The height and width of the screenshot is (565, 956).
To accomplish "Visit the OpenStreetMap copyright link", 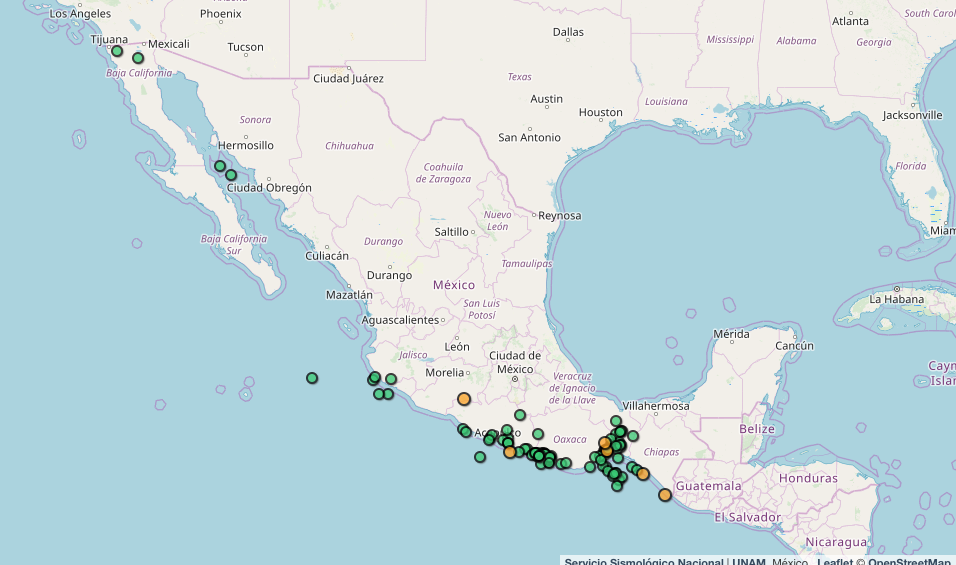I will point(910,561).
